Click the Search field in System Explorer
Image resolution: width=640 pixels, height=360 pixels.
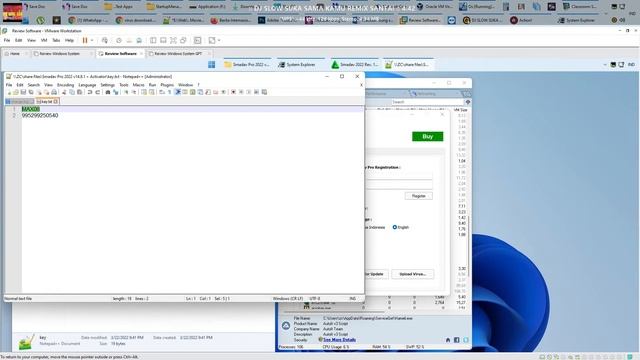pyautogui.click(x=427, y=102)
